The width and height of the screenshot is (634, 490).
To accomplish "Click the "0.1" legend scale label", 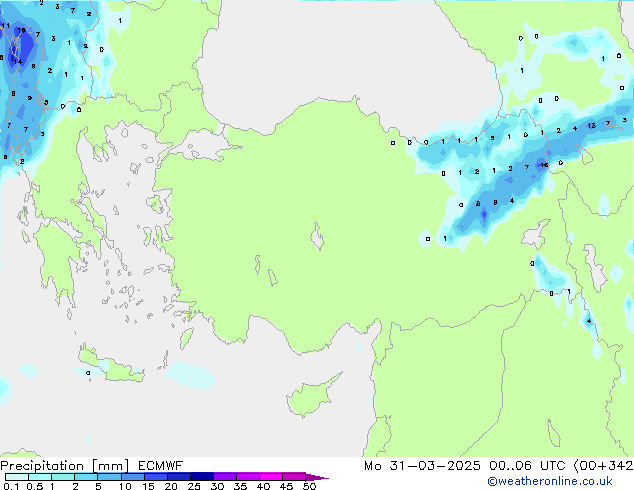I will click(x=11, y=486).
